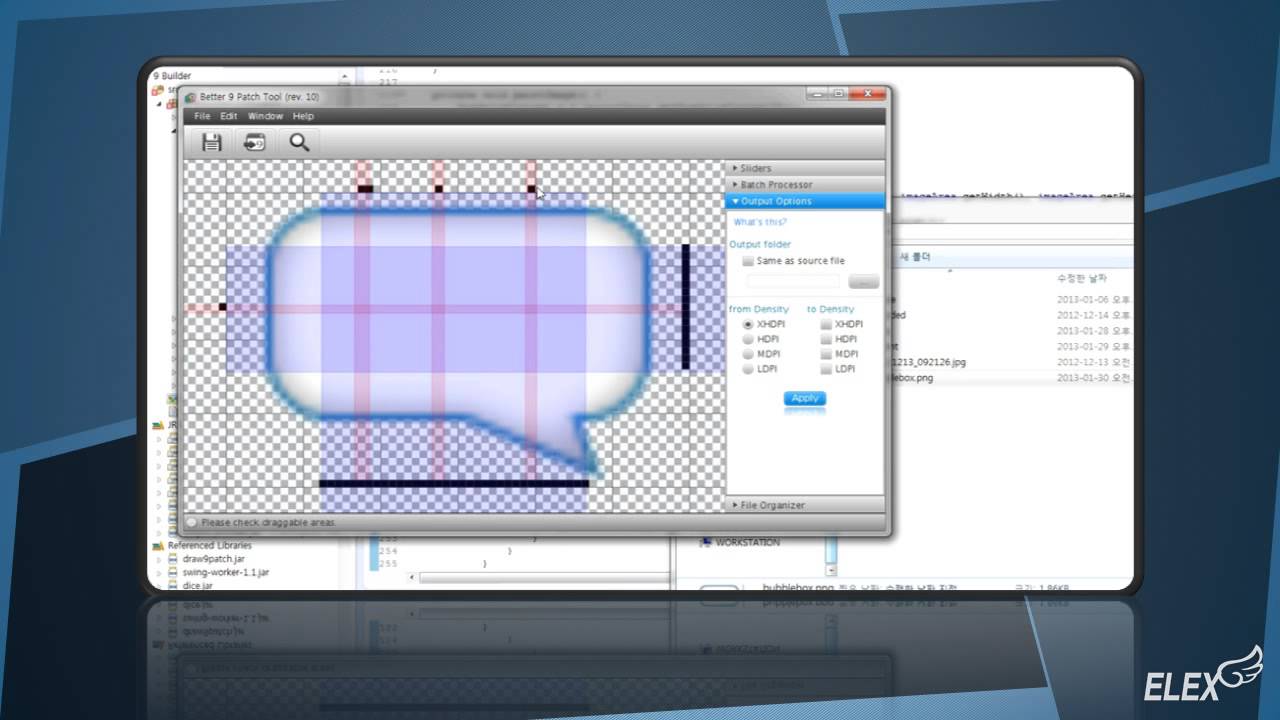This screenshot has width=1280, height=720.
Task: Click the right edge vertical padding bar
Action: [686, 306]
